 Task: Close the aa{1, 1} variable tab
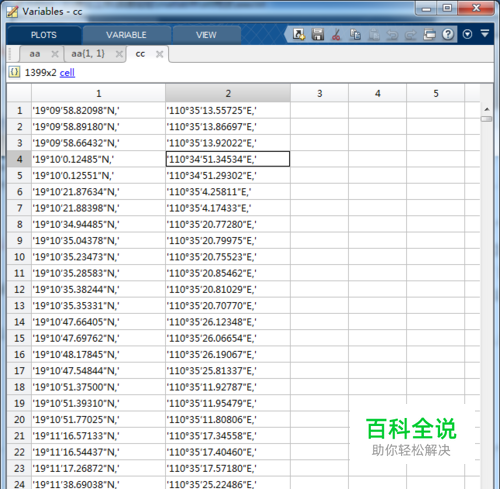[x=119, y=54]
